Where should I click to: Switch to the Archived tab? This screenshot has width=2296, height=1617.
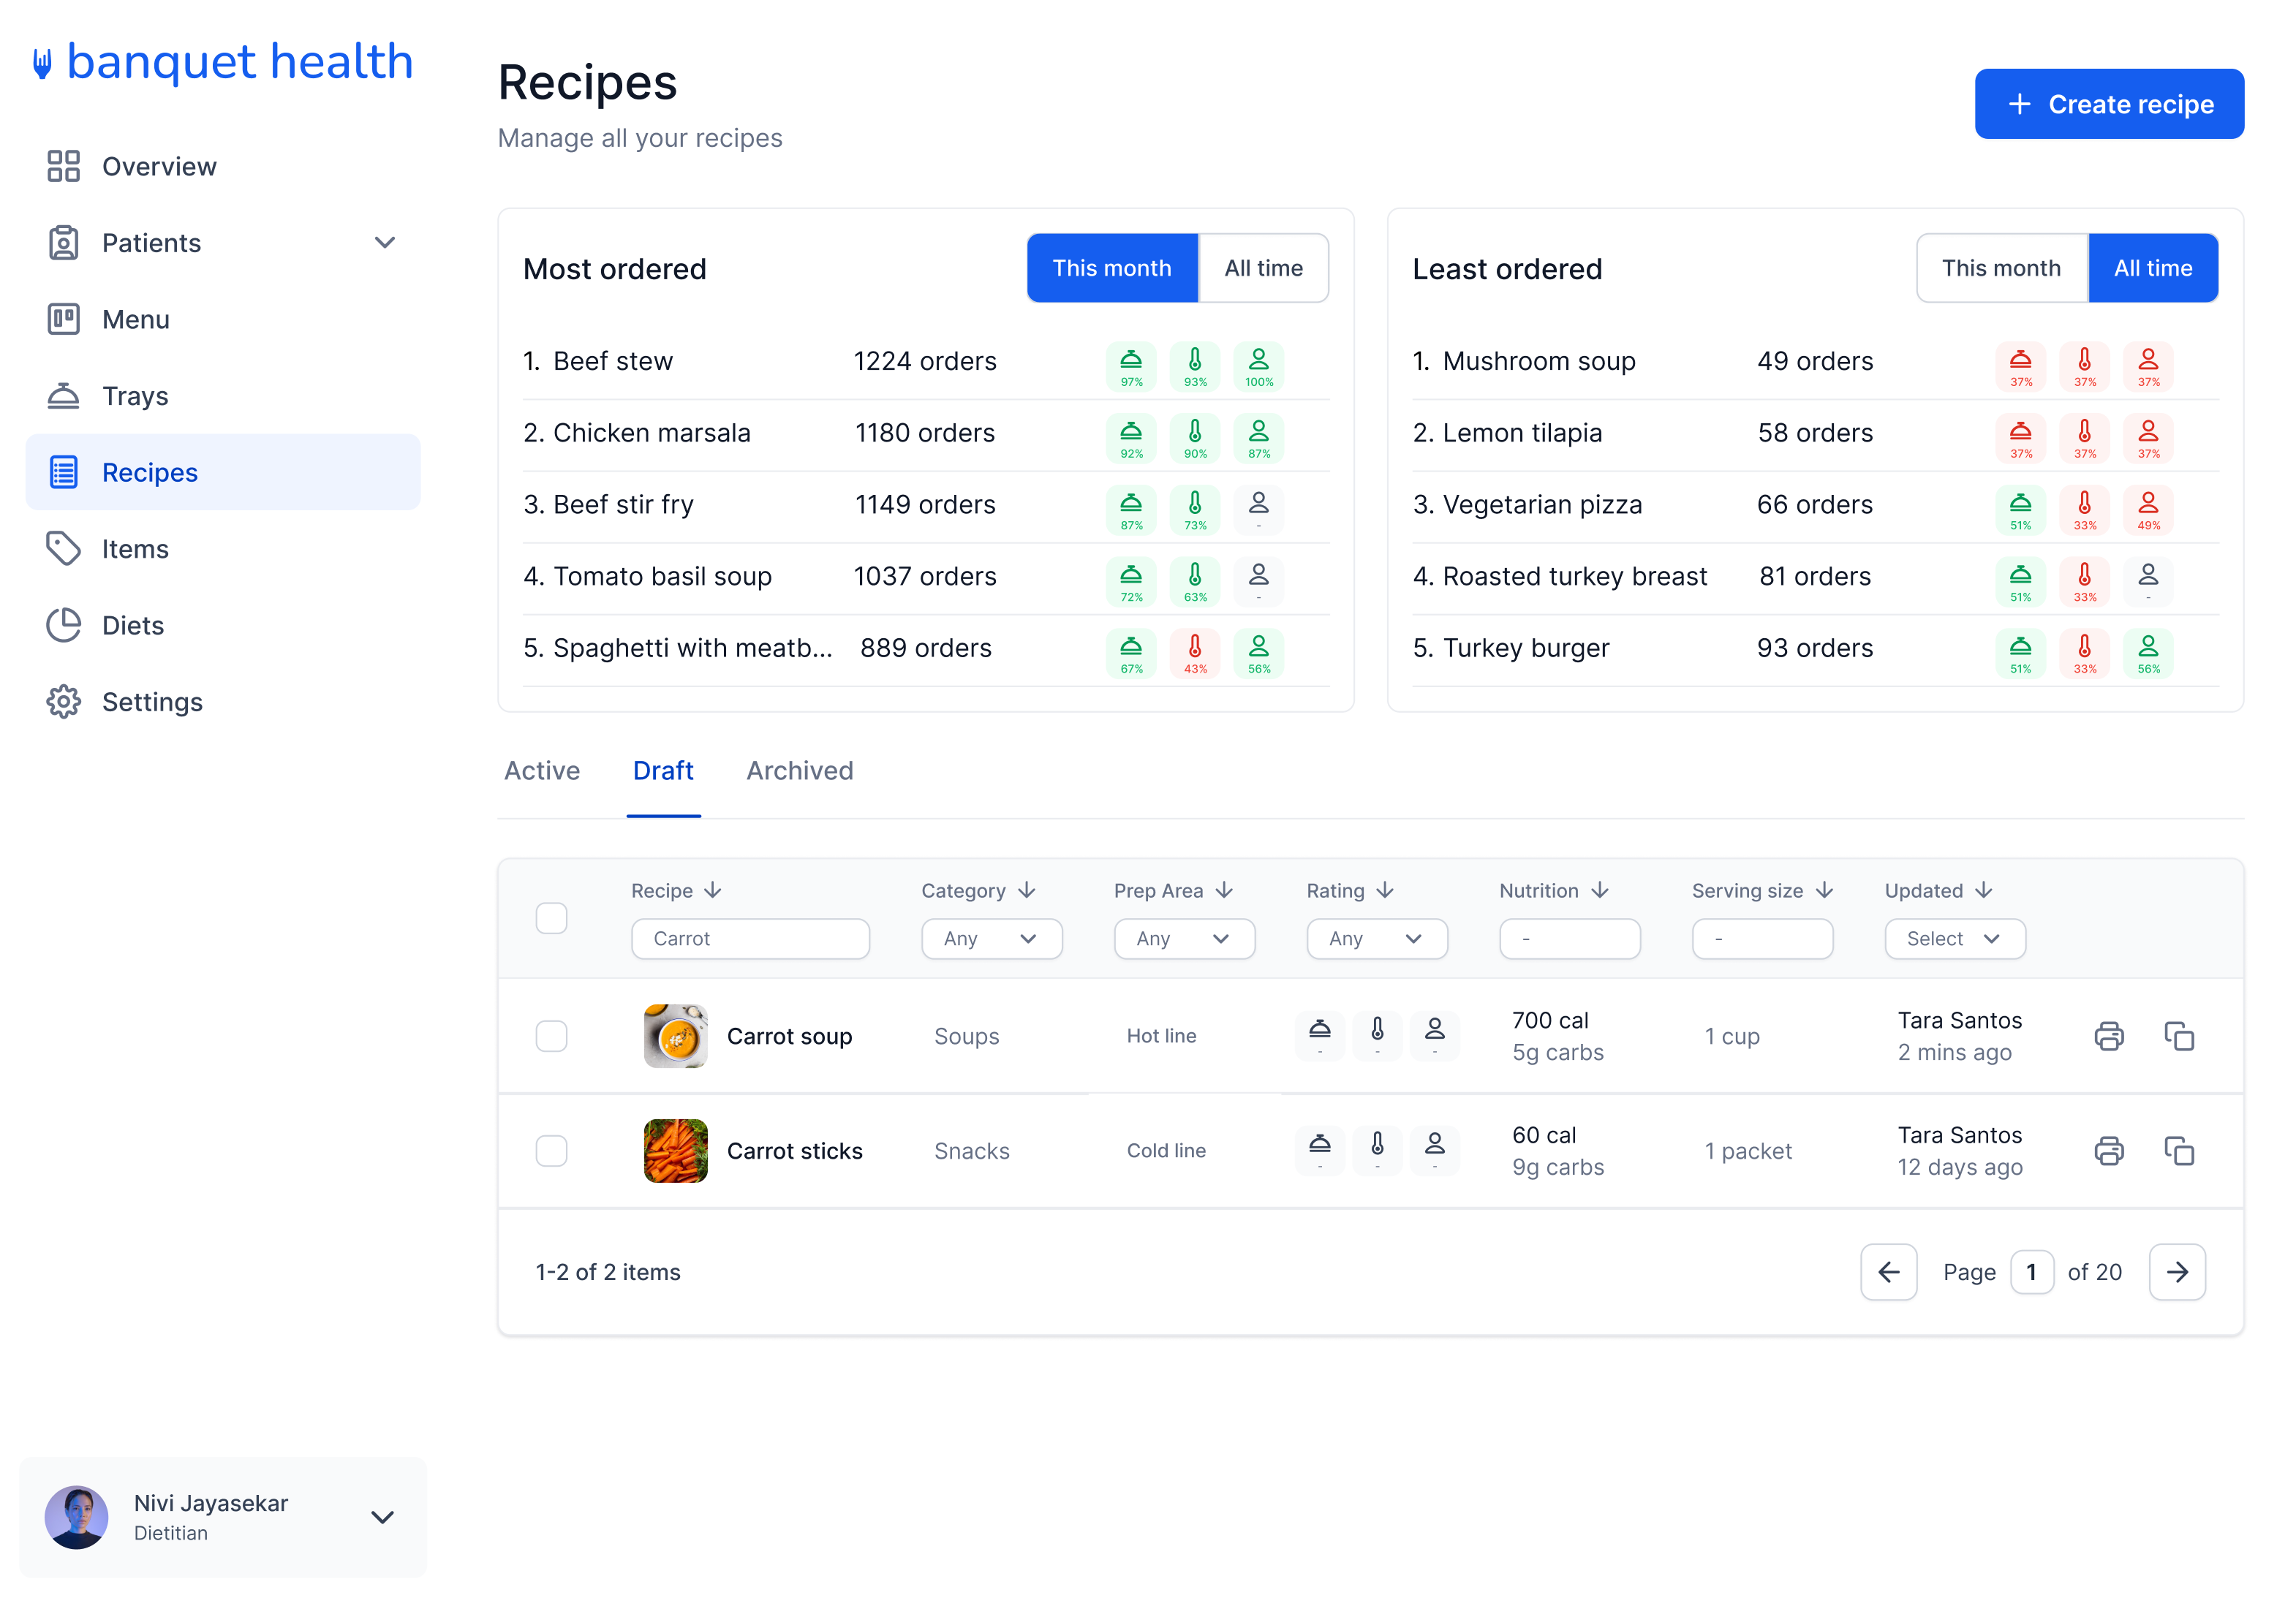799,770
